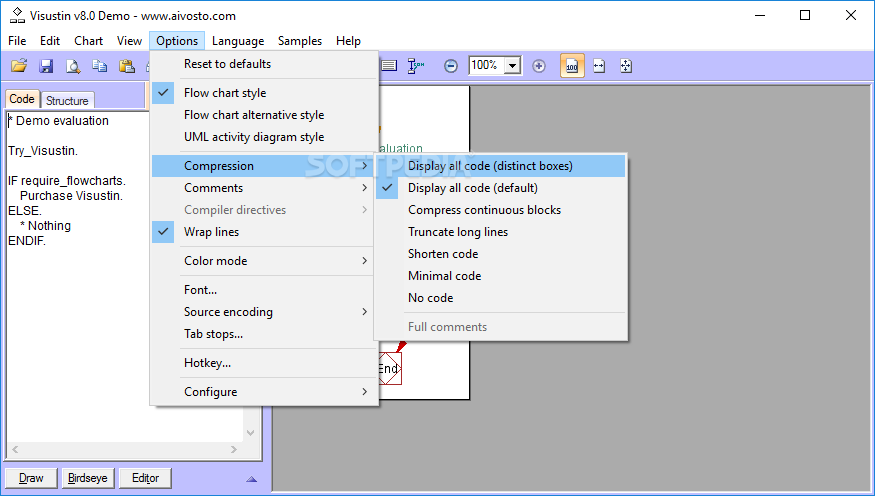This screenshot has width=875, height=496.
Task: Click code panel scroll right arrow
Action: click(234, 449)
